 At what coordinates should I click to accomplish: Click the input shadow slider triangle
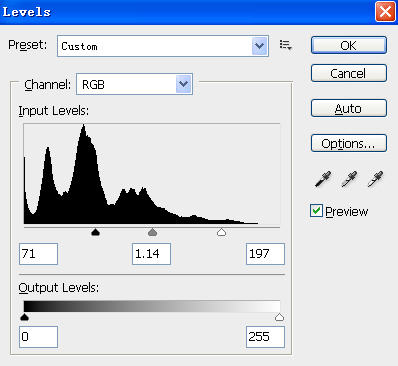[96, 232]
